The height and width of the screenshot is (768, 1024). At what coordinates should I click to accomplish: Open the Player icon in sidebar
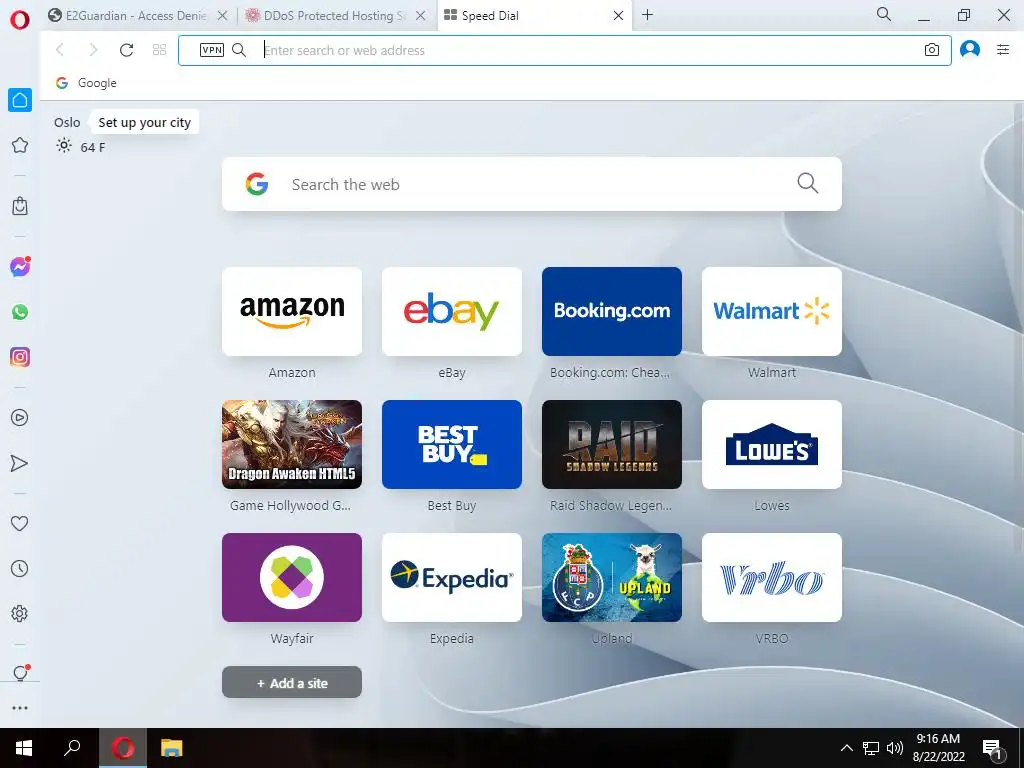coord(20,417)
